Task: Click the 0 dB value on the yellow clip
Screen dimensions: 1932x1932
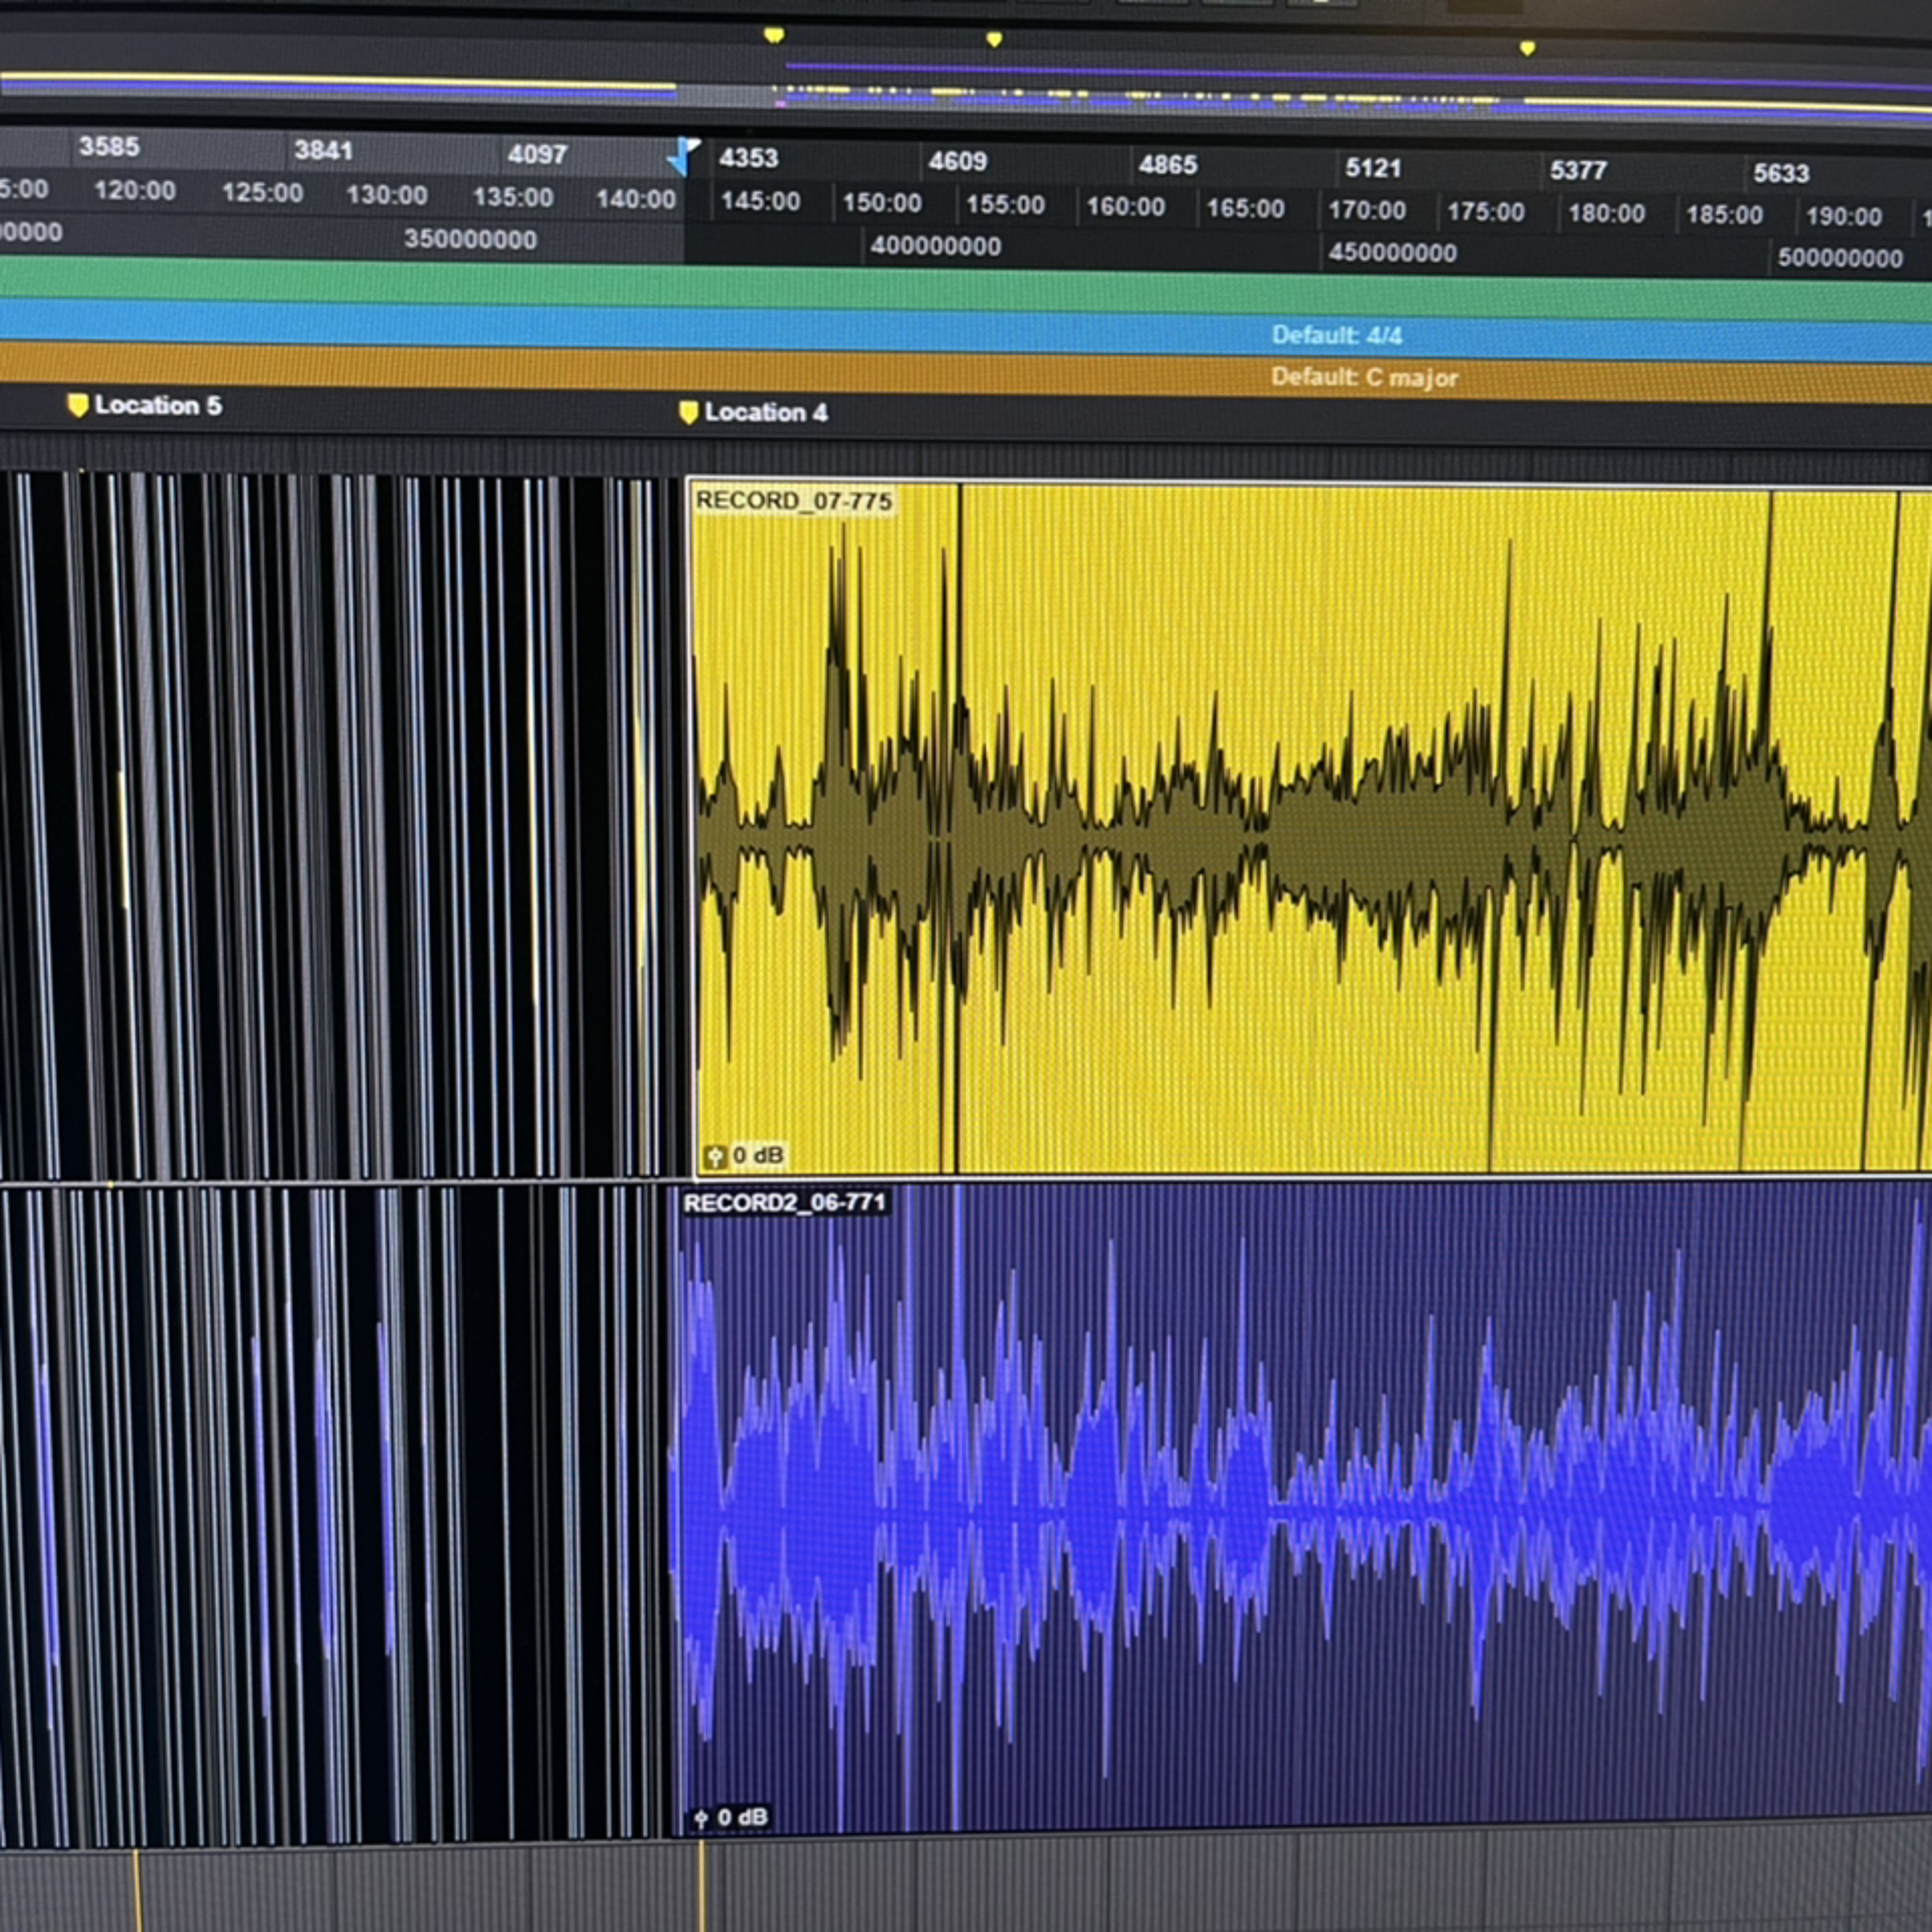Action: click(x=758, y=1155)
